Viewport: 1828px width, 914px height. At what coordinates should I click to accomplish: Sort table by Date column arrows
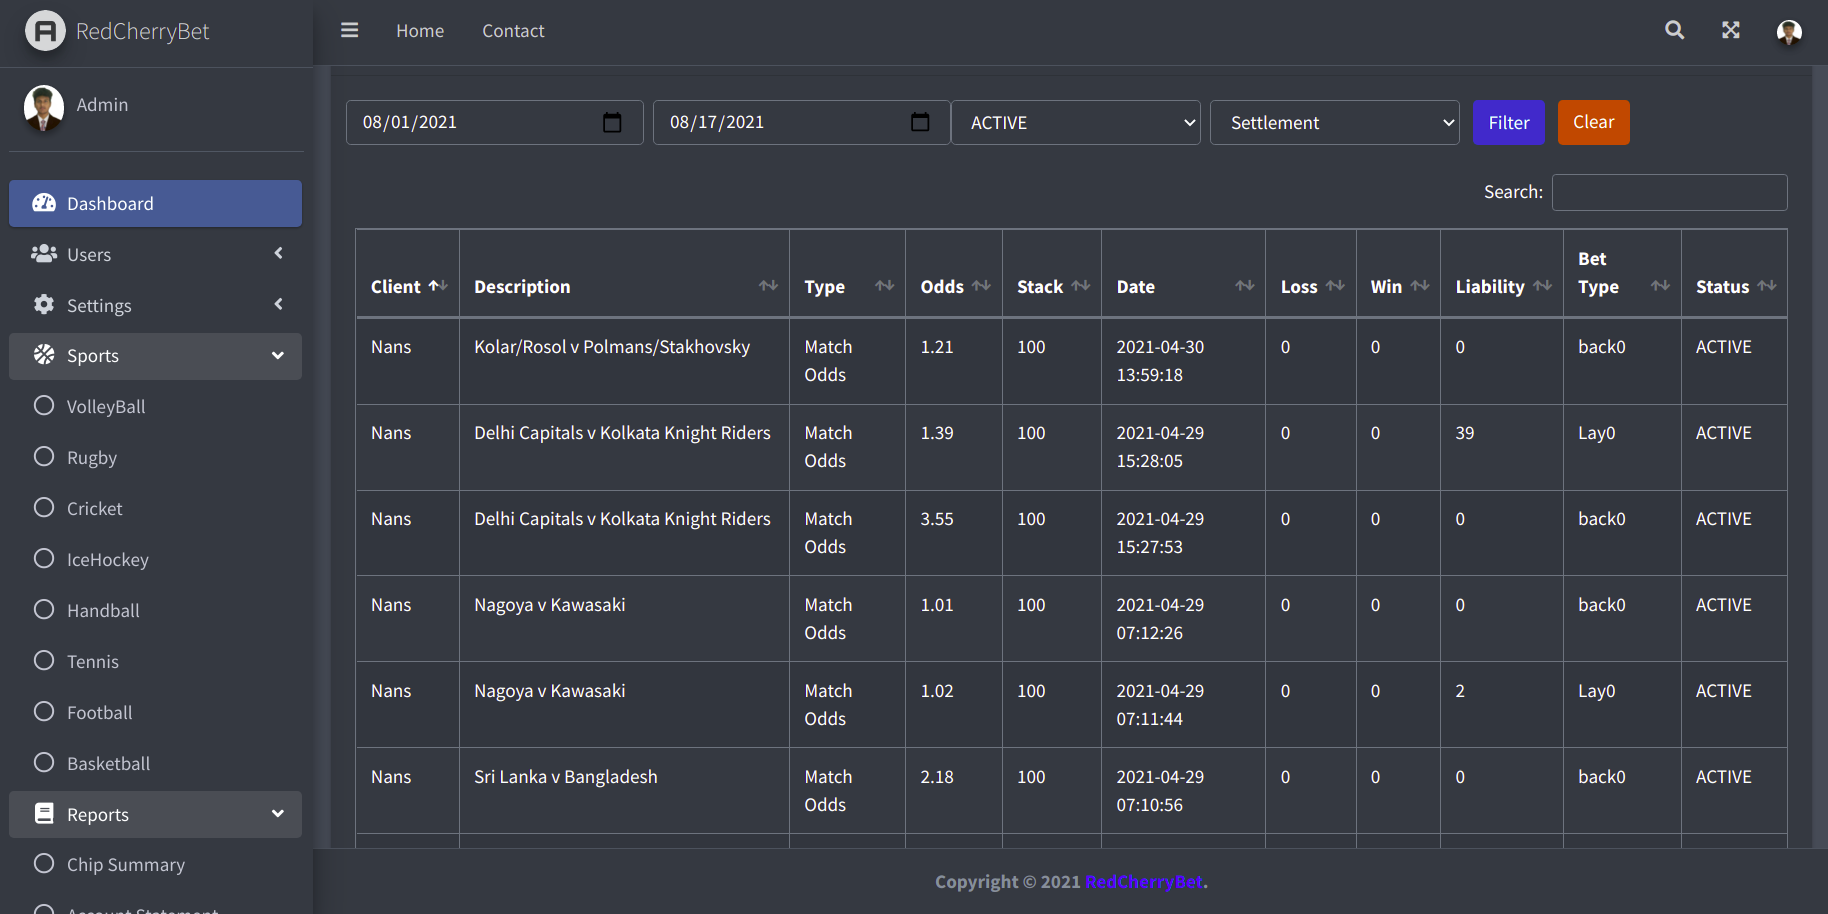pos(1244,286)
